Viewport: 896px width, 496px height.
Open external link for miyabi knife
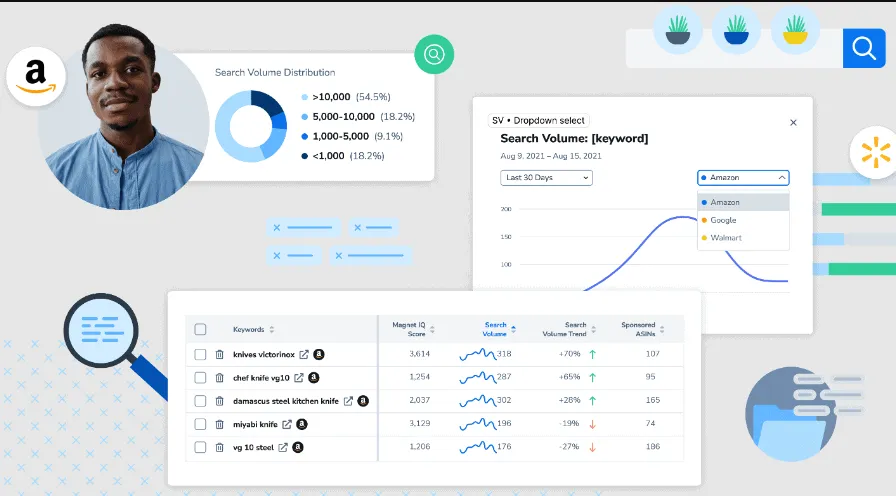pos(287,424)
